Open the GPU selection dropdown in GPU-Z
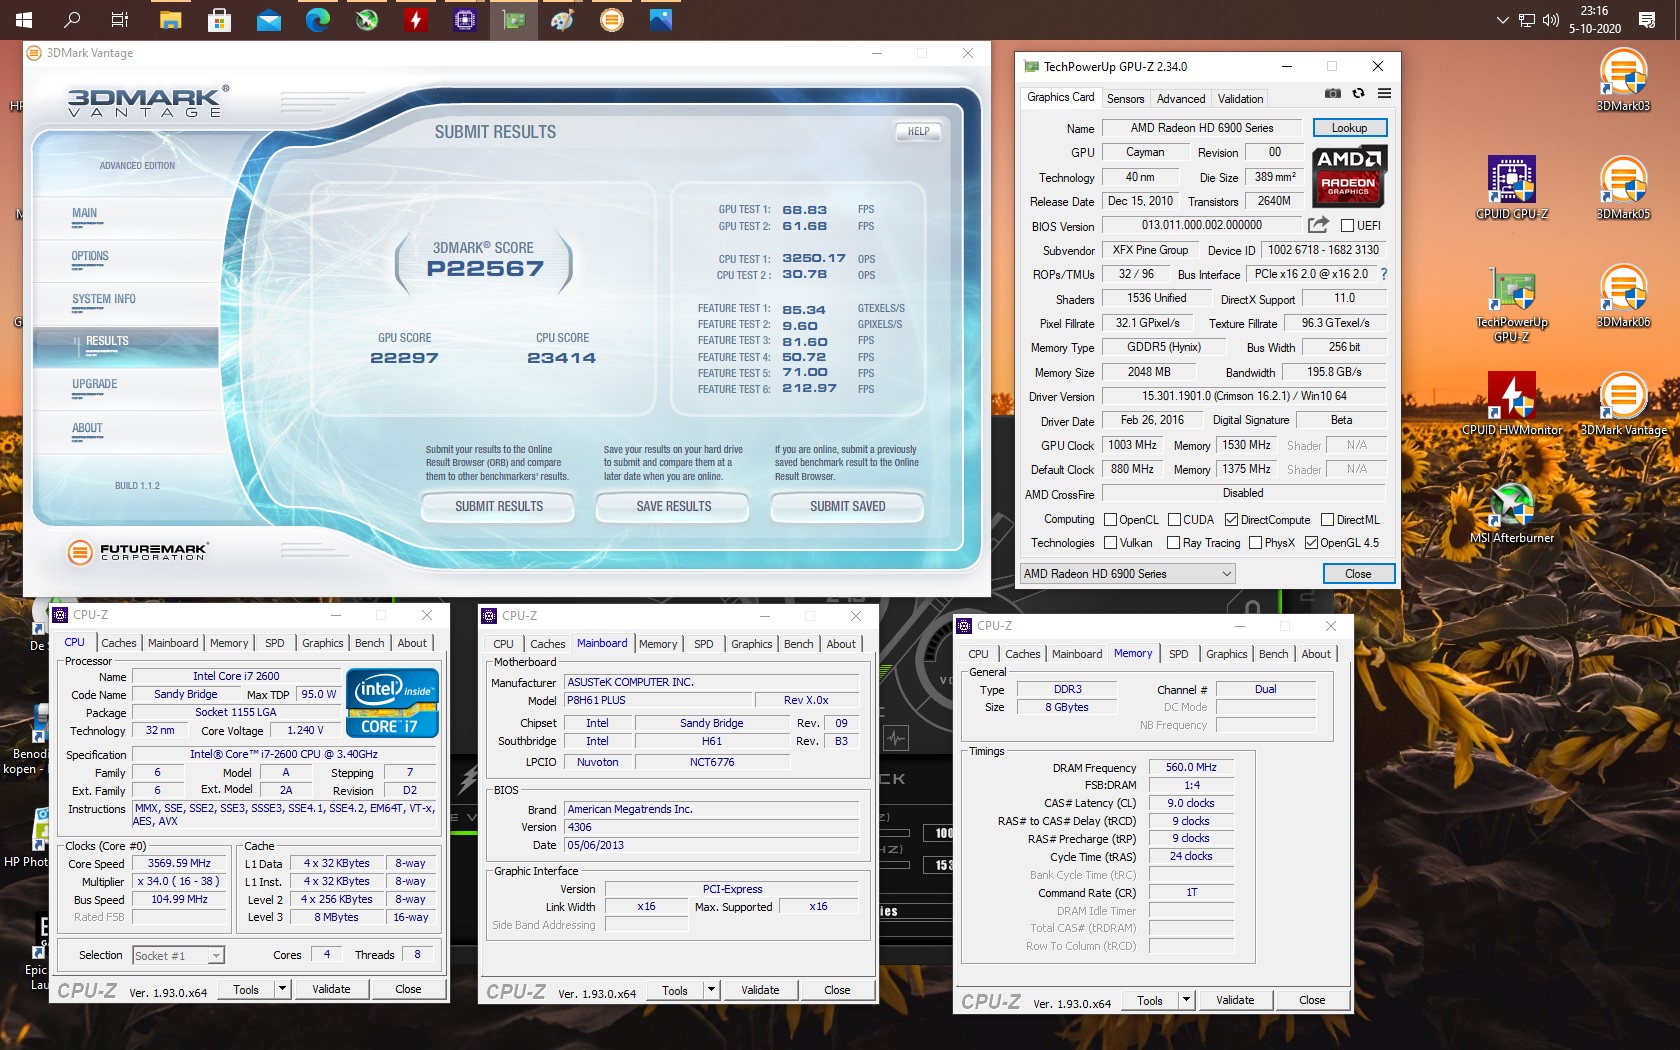 click(1127, 574)
